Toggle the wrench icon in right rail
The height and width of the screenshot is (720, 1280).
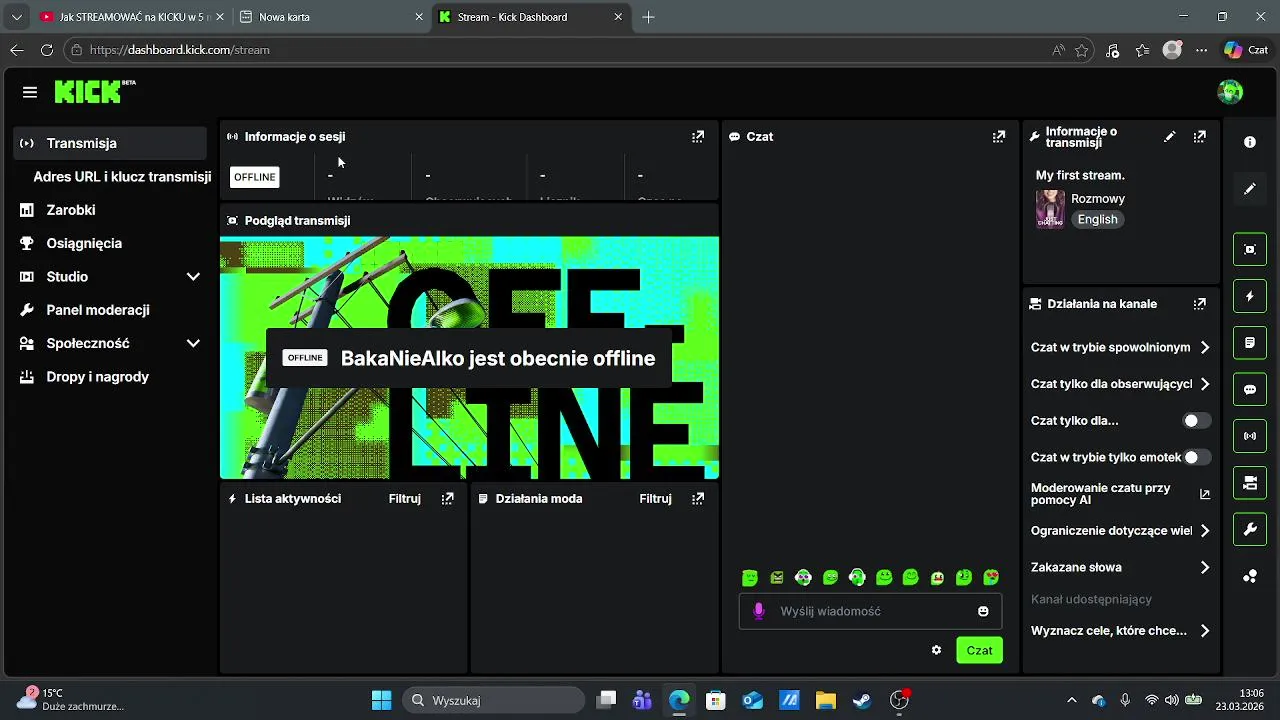[1250, 529]
